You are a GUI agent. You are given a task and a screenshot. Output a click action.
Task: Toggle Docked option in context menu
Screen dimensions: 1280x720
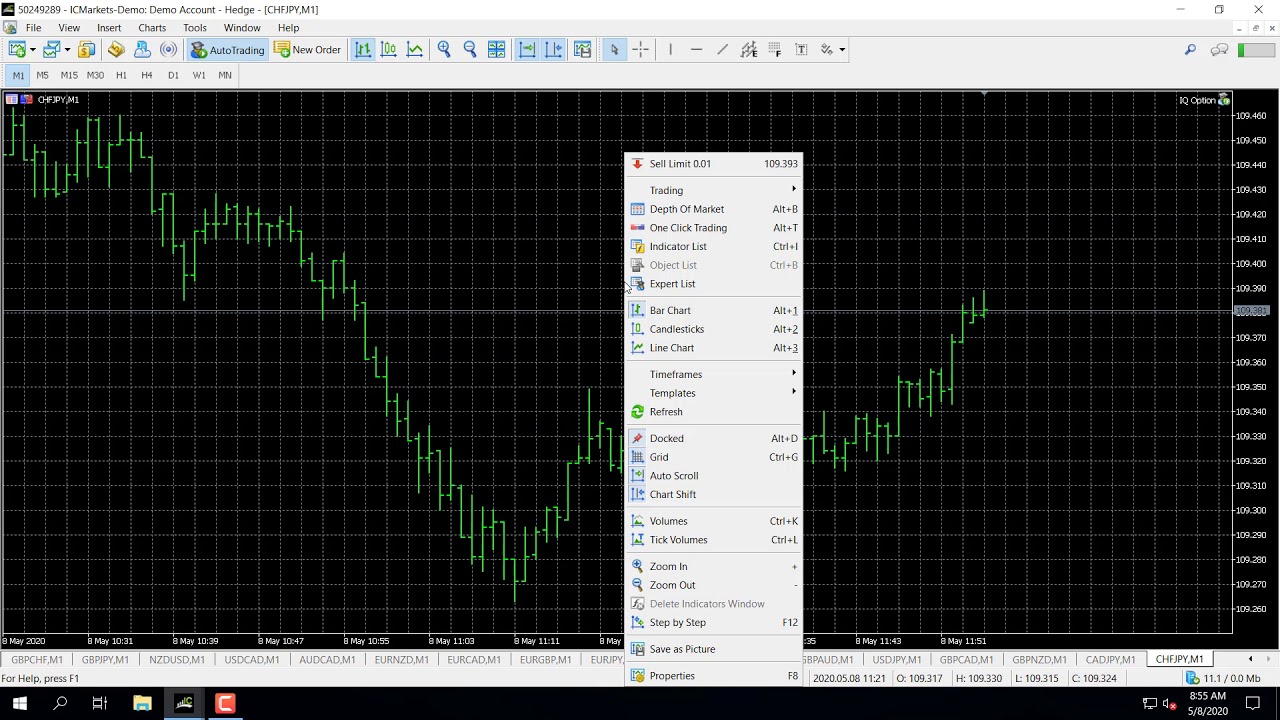(714, 438)
